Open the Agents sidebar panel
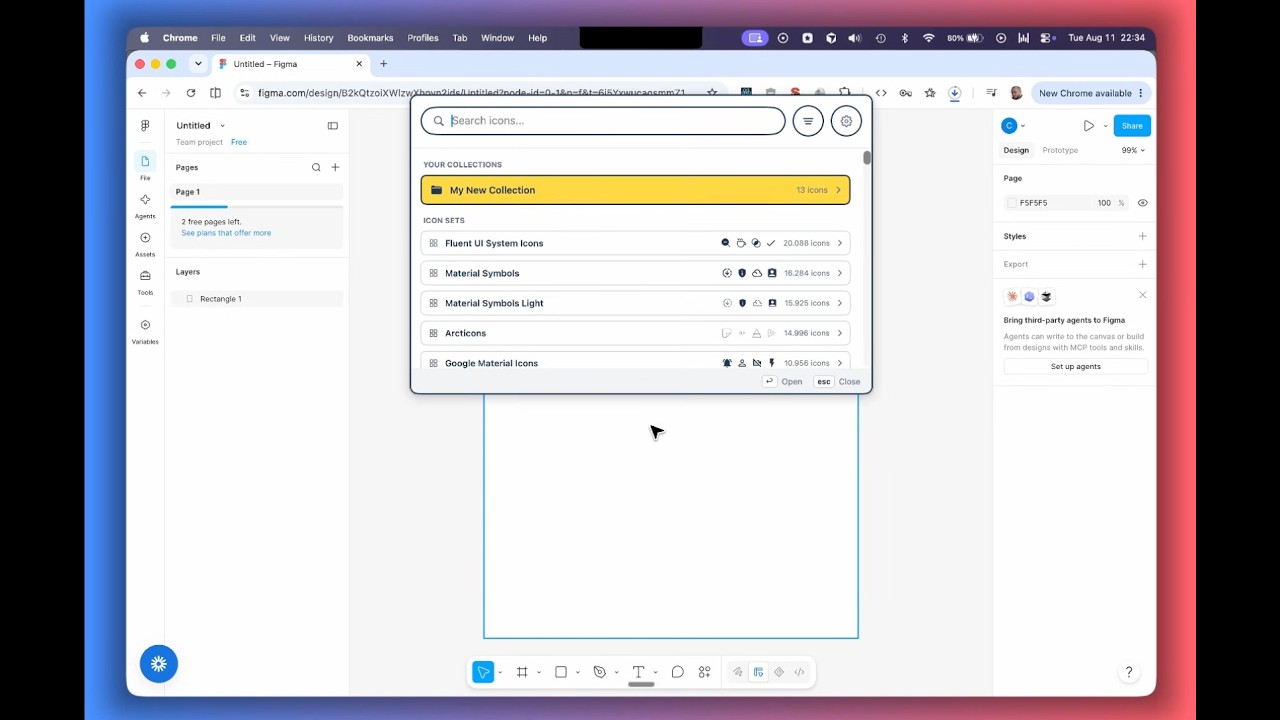Viewport: 1280px width, 720px height. (x=145, y=205)
